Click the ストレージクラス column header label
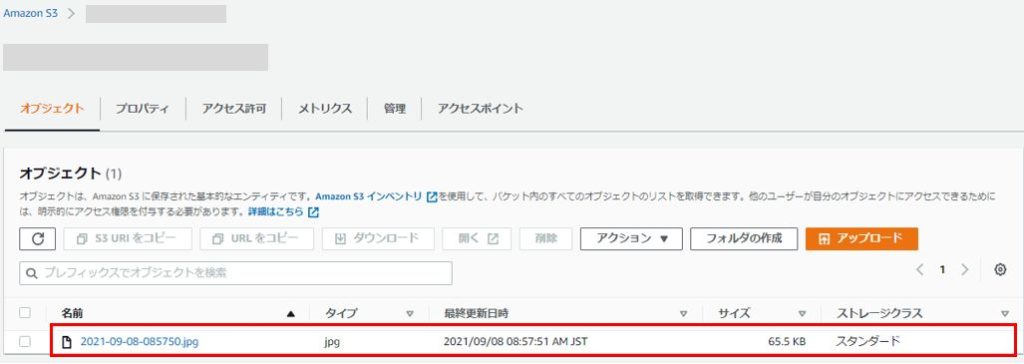1024x364 pixels. (x=879, y=314)
